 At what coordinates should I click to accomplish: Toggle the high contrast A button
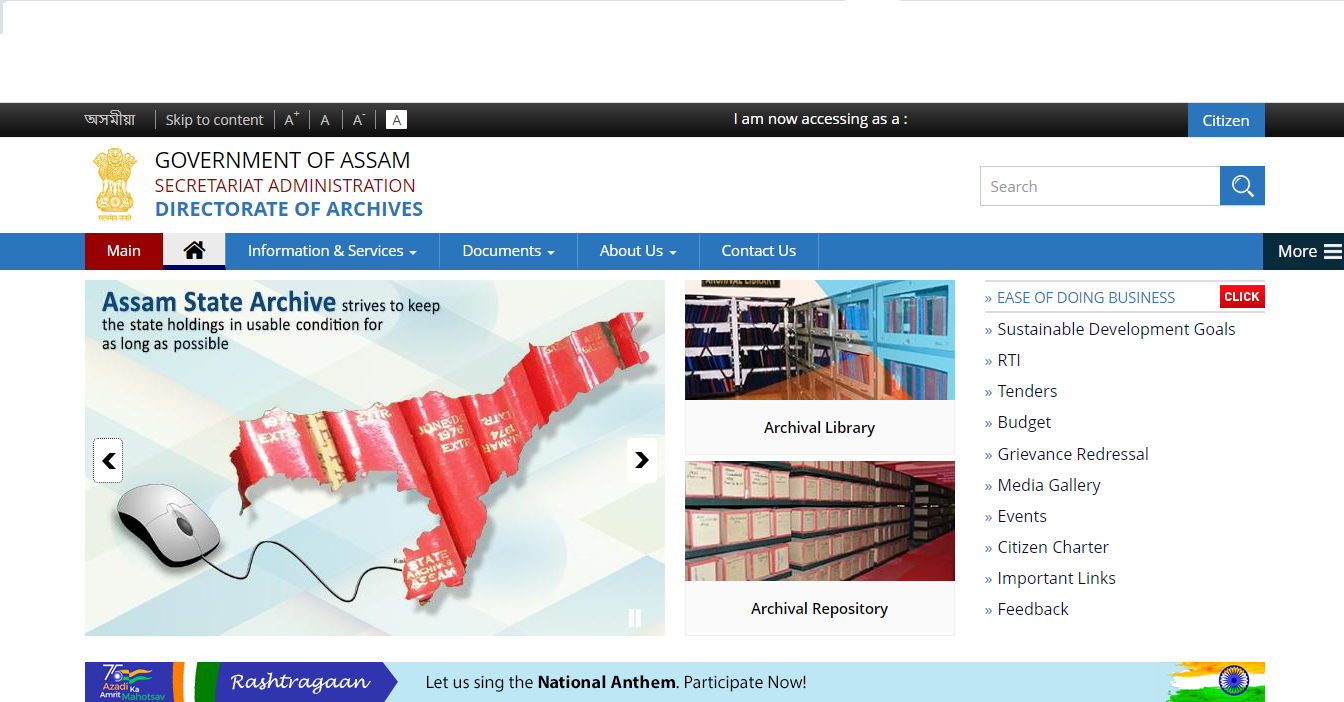tap(396, 120)
